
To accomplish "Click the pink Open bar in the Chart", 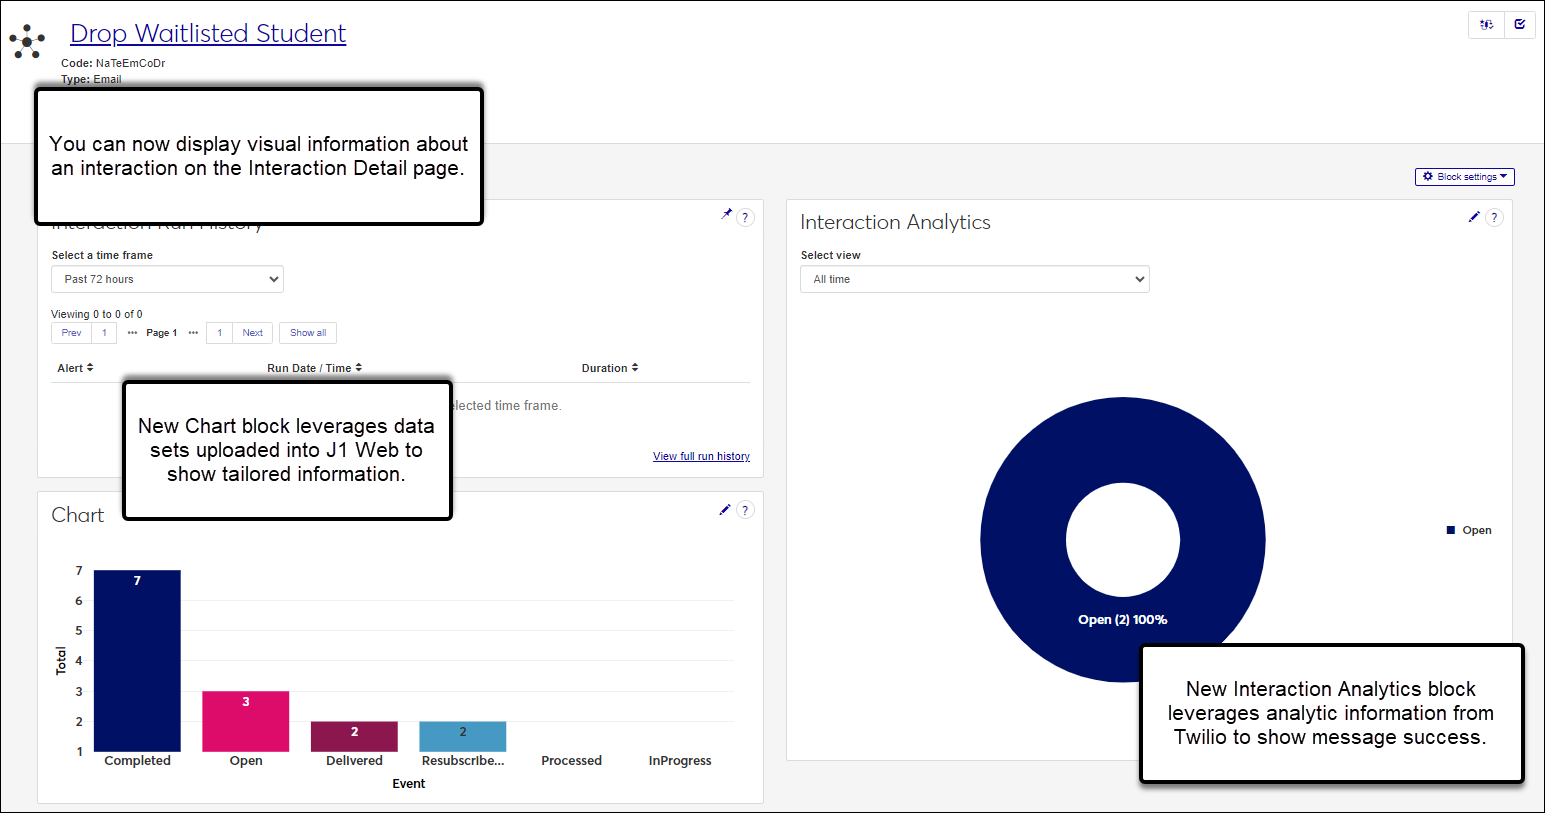I will click(x=246, y=721).
